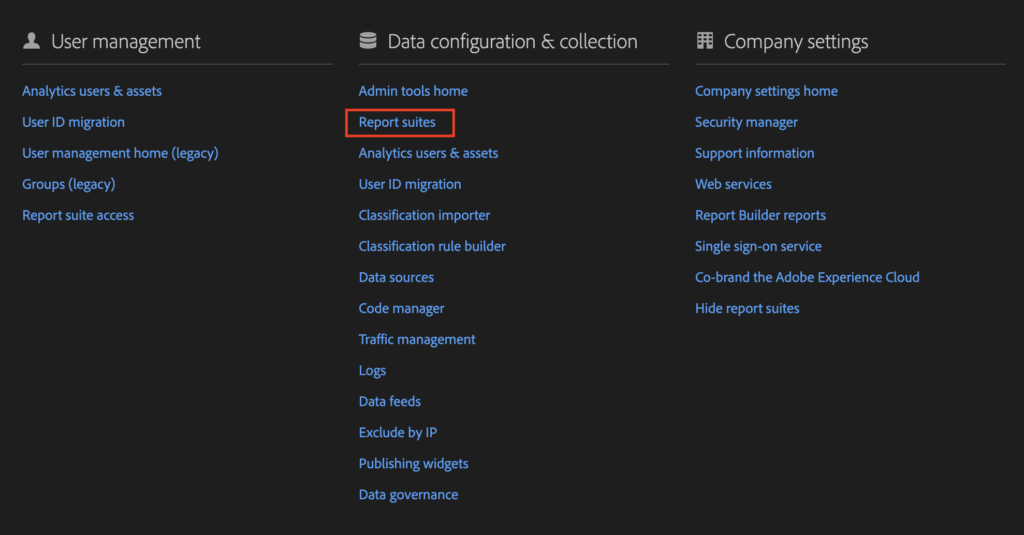Select Report suite access

(x=78, y=215)
